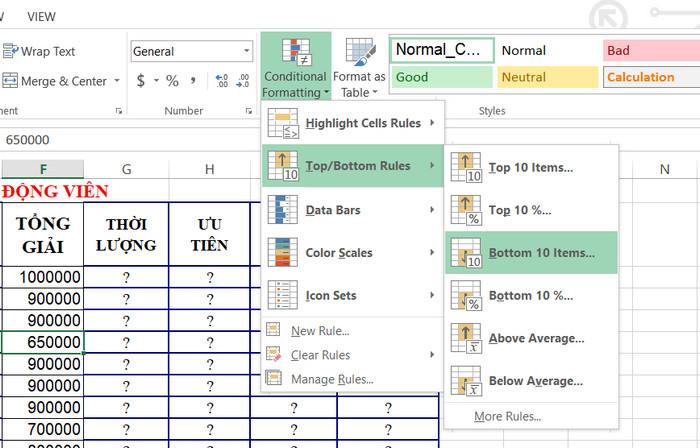Select column H header
Image resolution: width=700 pixels, height=448 pixels.
point(209,169)
